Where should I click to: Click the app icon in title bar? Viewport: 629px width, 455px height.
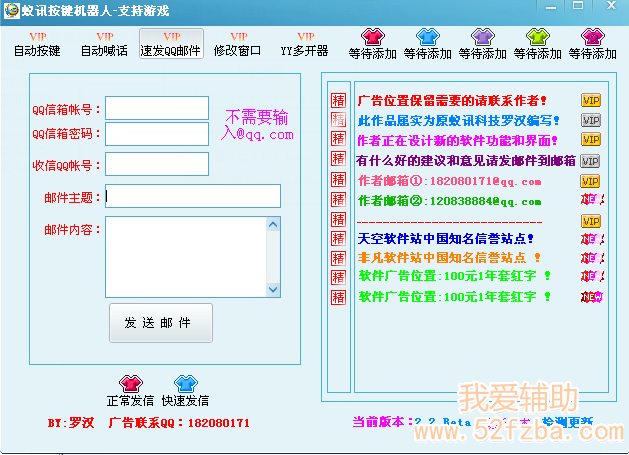[11, 10]
